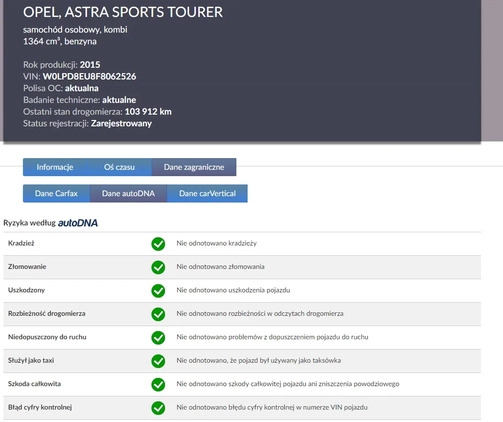
Task: Click the Rozbieżność drogomierza label
Action: pyautogui.click(x=47, y=314)
